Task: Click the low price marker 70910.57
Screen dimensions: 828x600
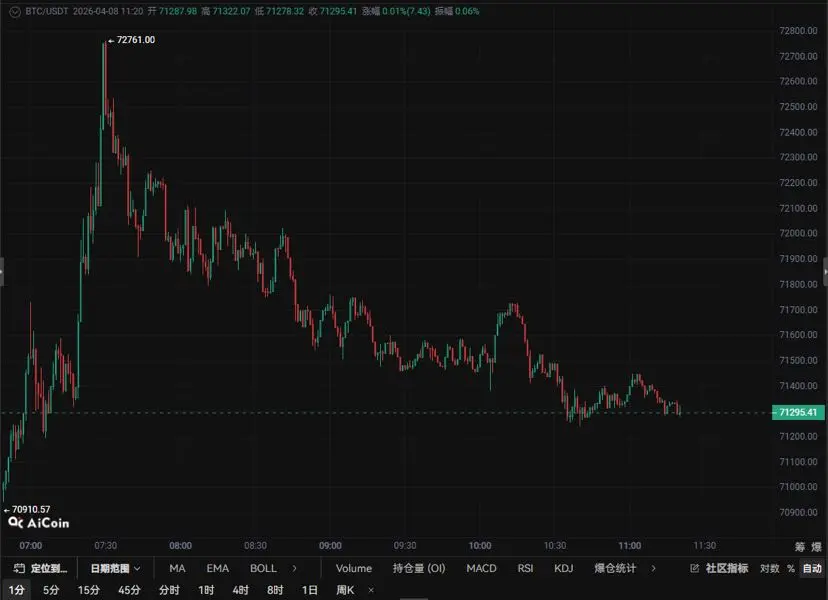Action: pyautogui.click(x=31, y=509)
